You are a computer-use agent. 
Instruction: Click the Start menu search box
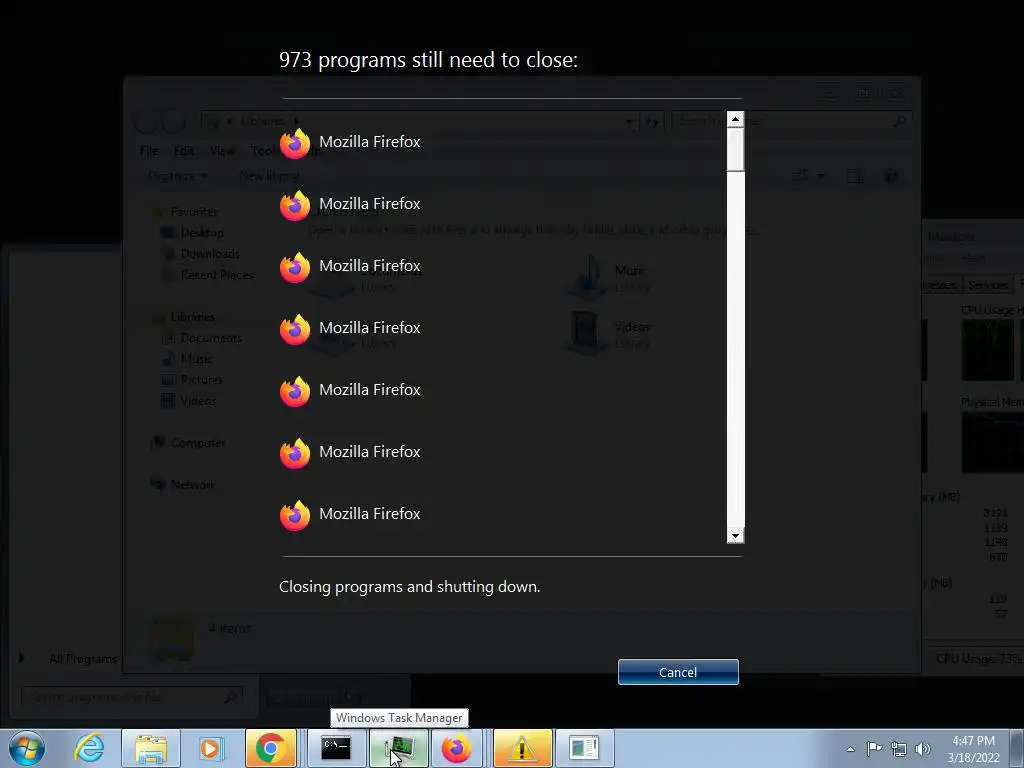tap(131, 697)
